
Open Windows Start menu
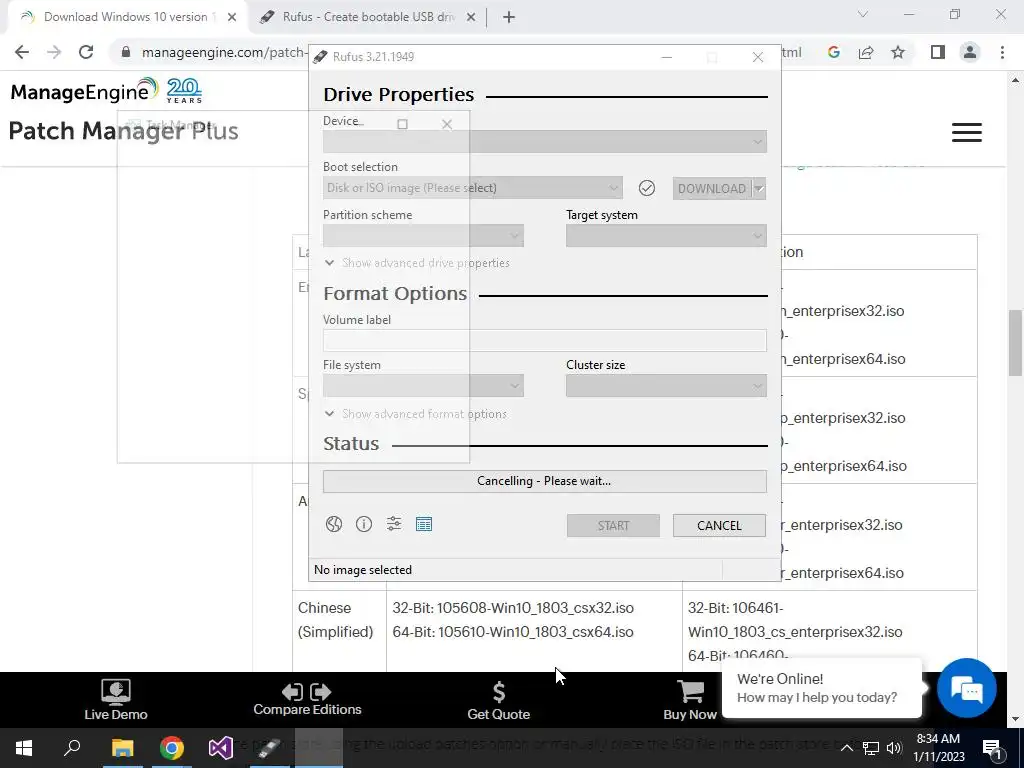click(x=24, y=748)
